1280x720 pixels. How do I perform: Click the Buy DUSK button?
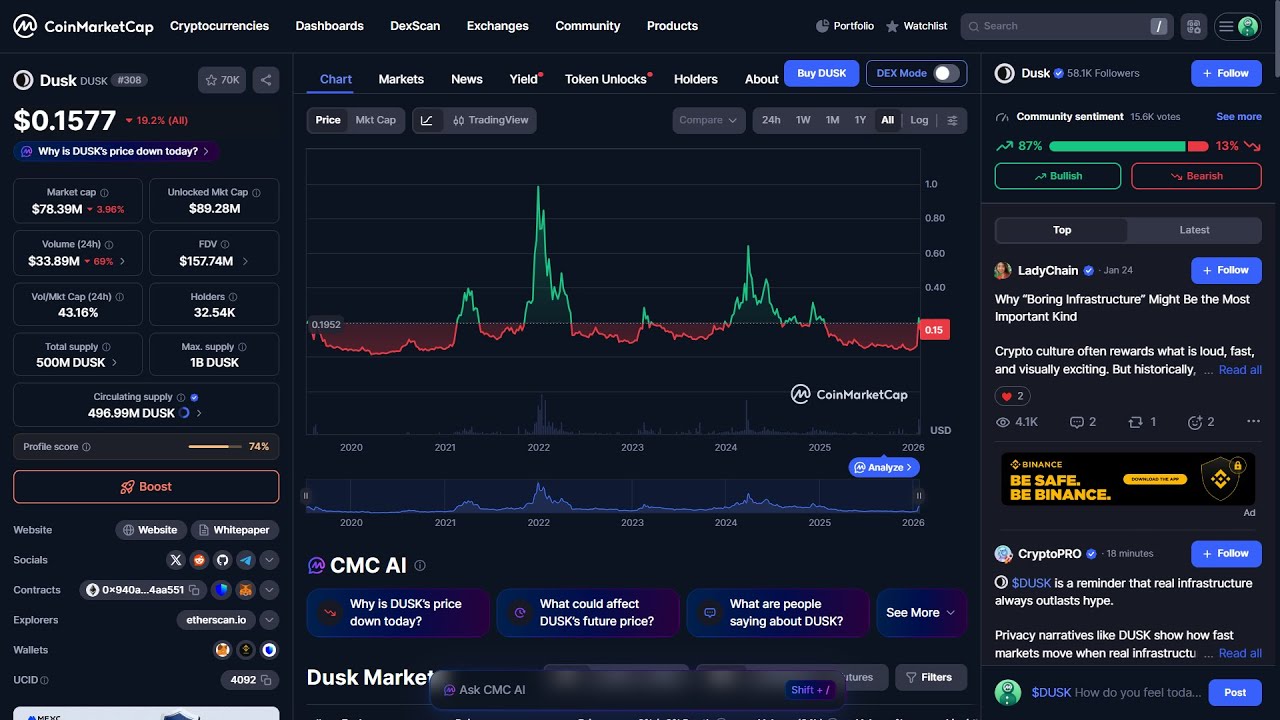[x=821, y=73]
